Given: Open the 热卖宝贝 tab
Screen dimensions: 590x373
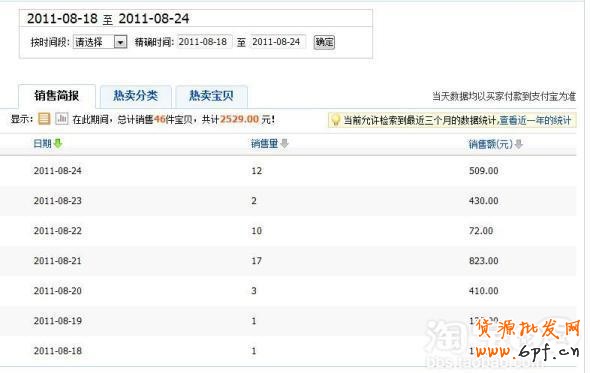Looking at the screenshot, I should tap(211, 96).
